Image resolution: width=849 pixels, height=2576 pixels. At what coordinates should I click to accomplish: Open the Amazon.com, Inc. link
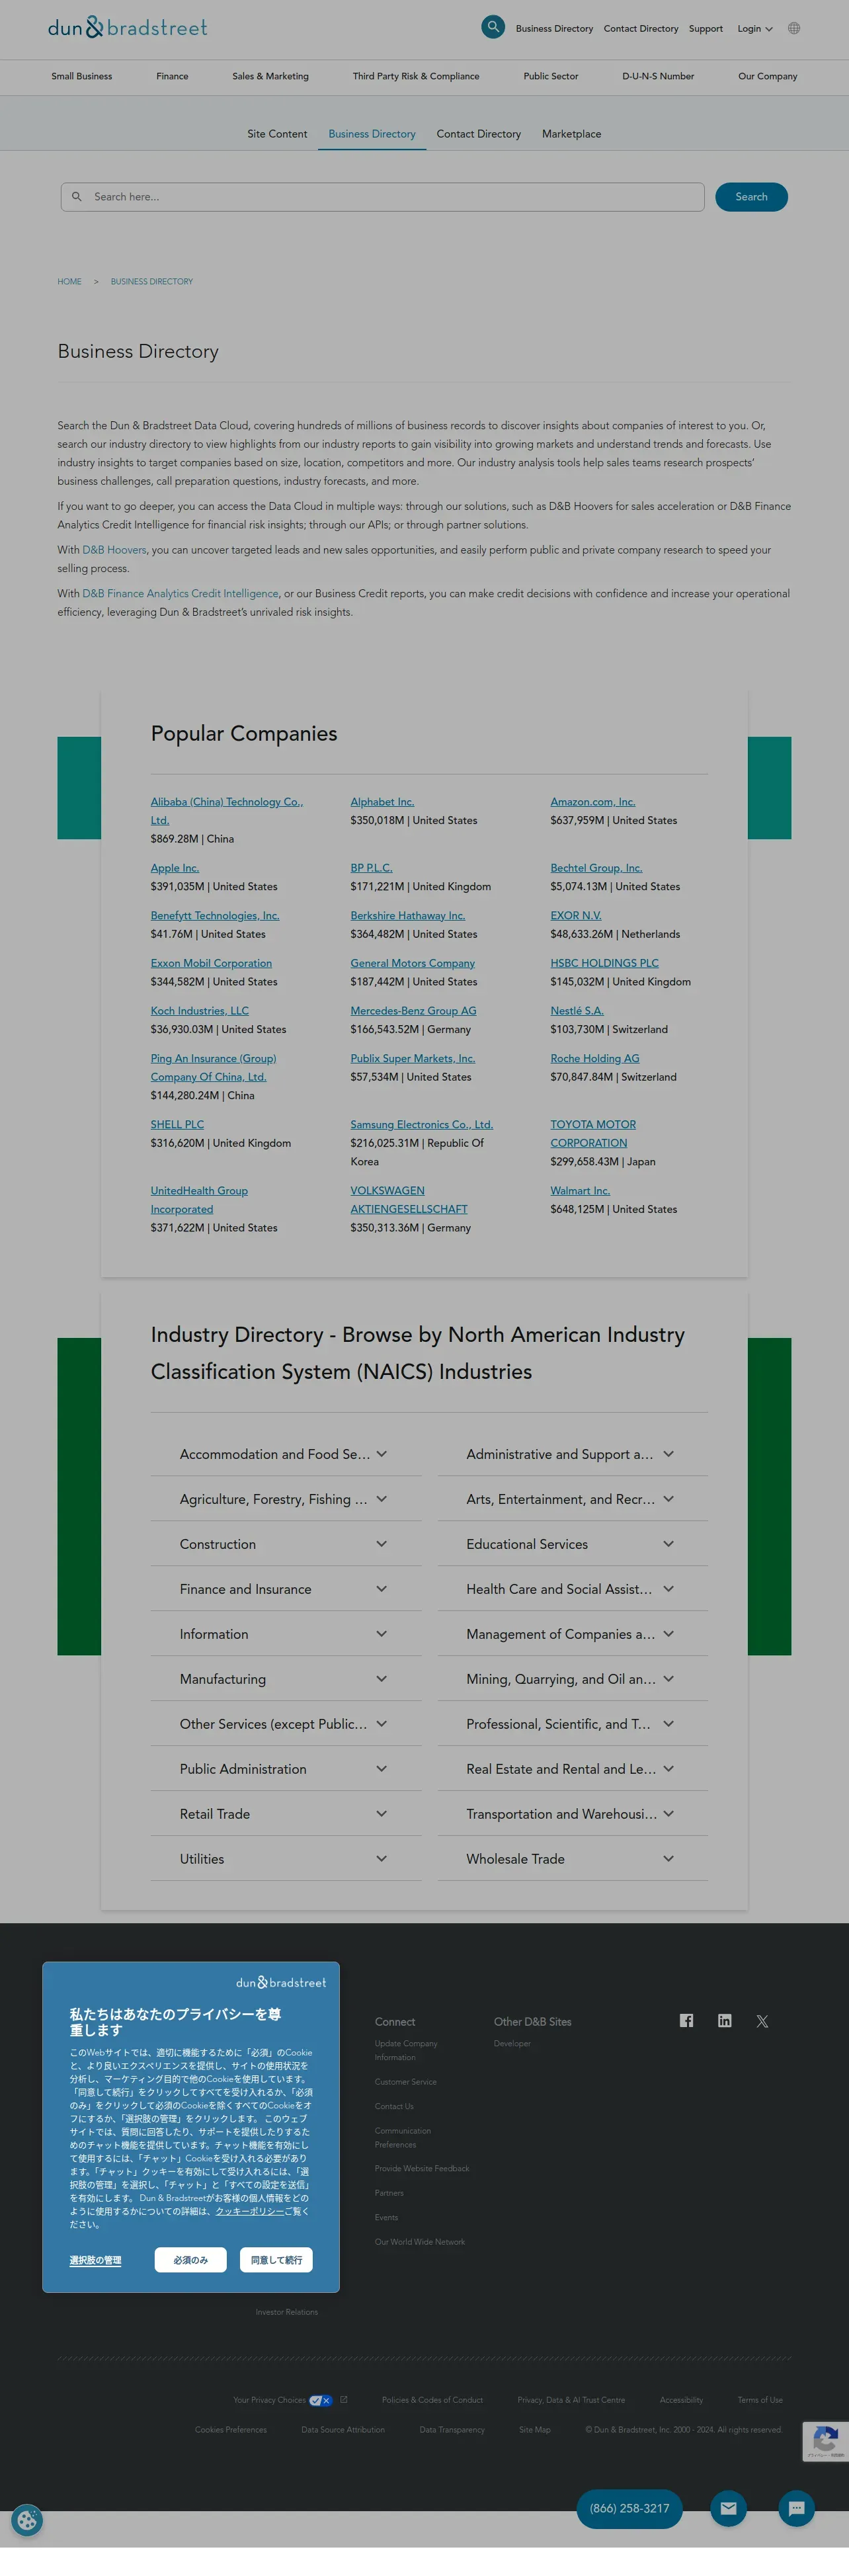593,802
